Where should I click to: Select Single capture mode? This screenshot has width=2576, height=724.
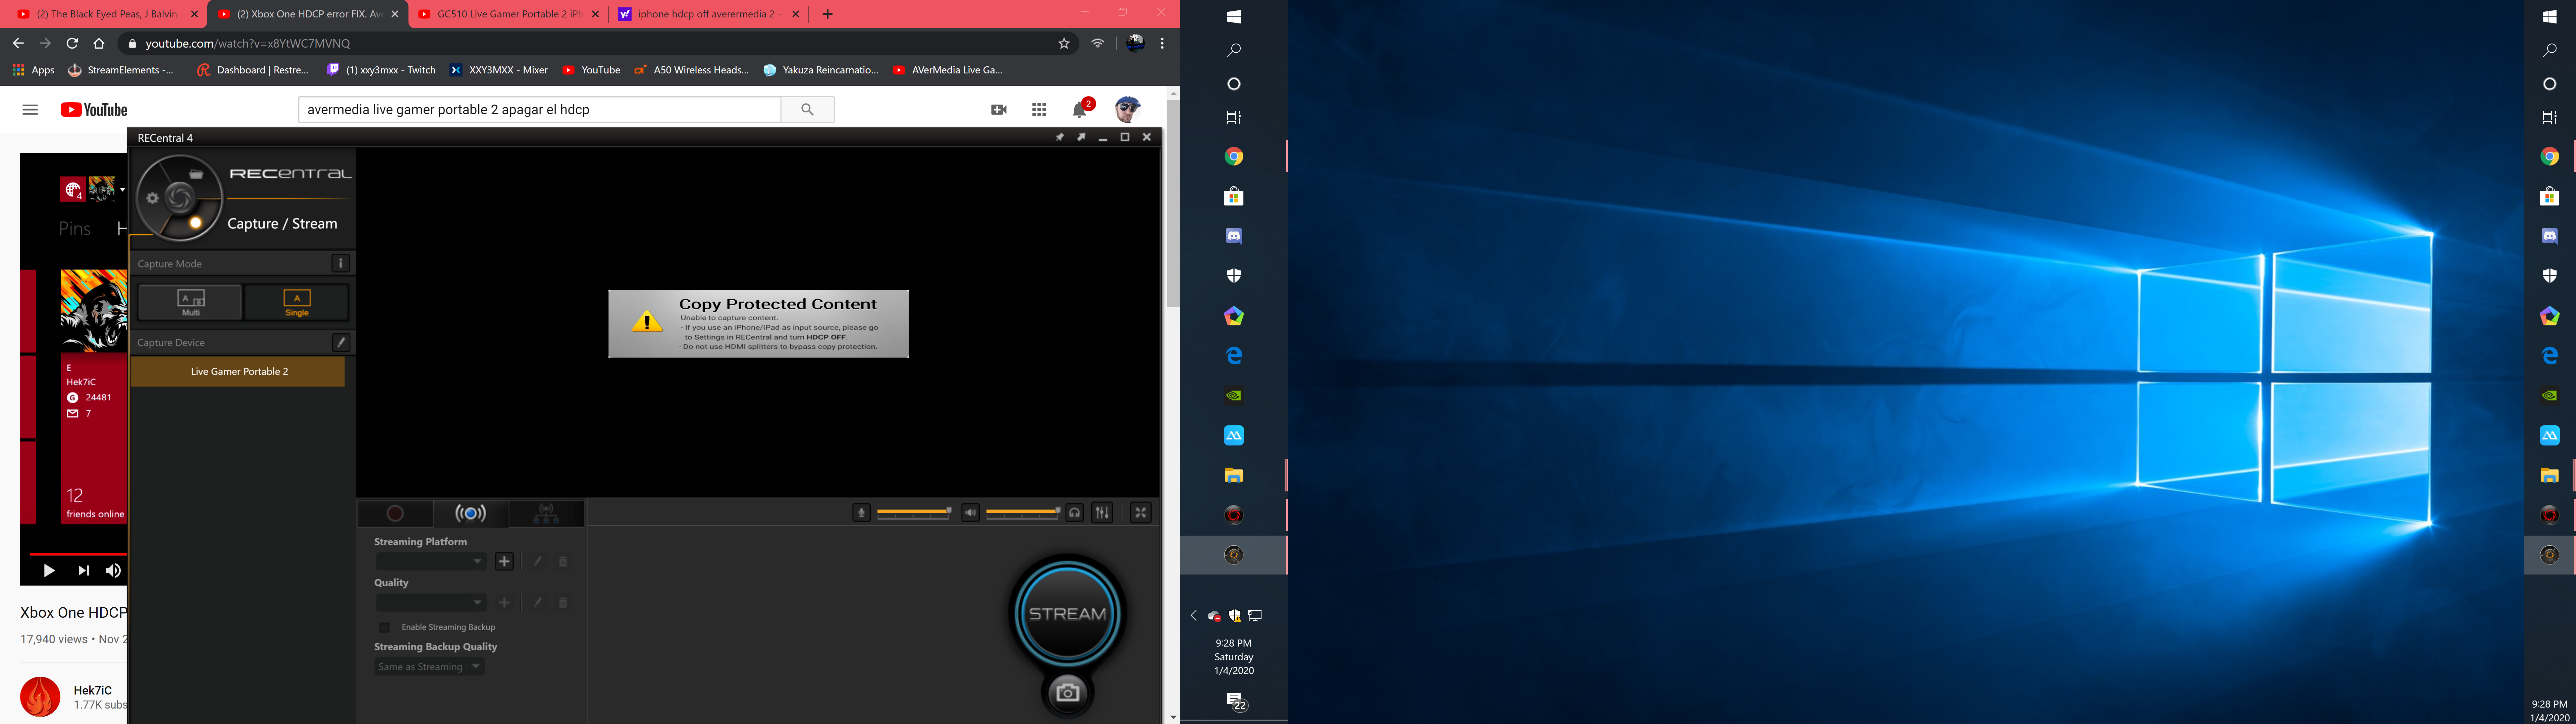297,302
